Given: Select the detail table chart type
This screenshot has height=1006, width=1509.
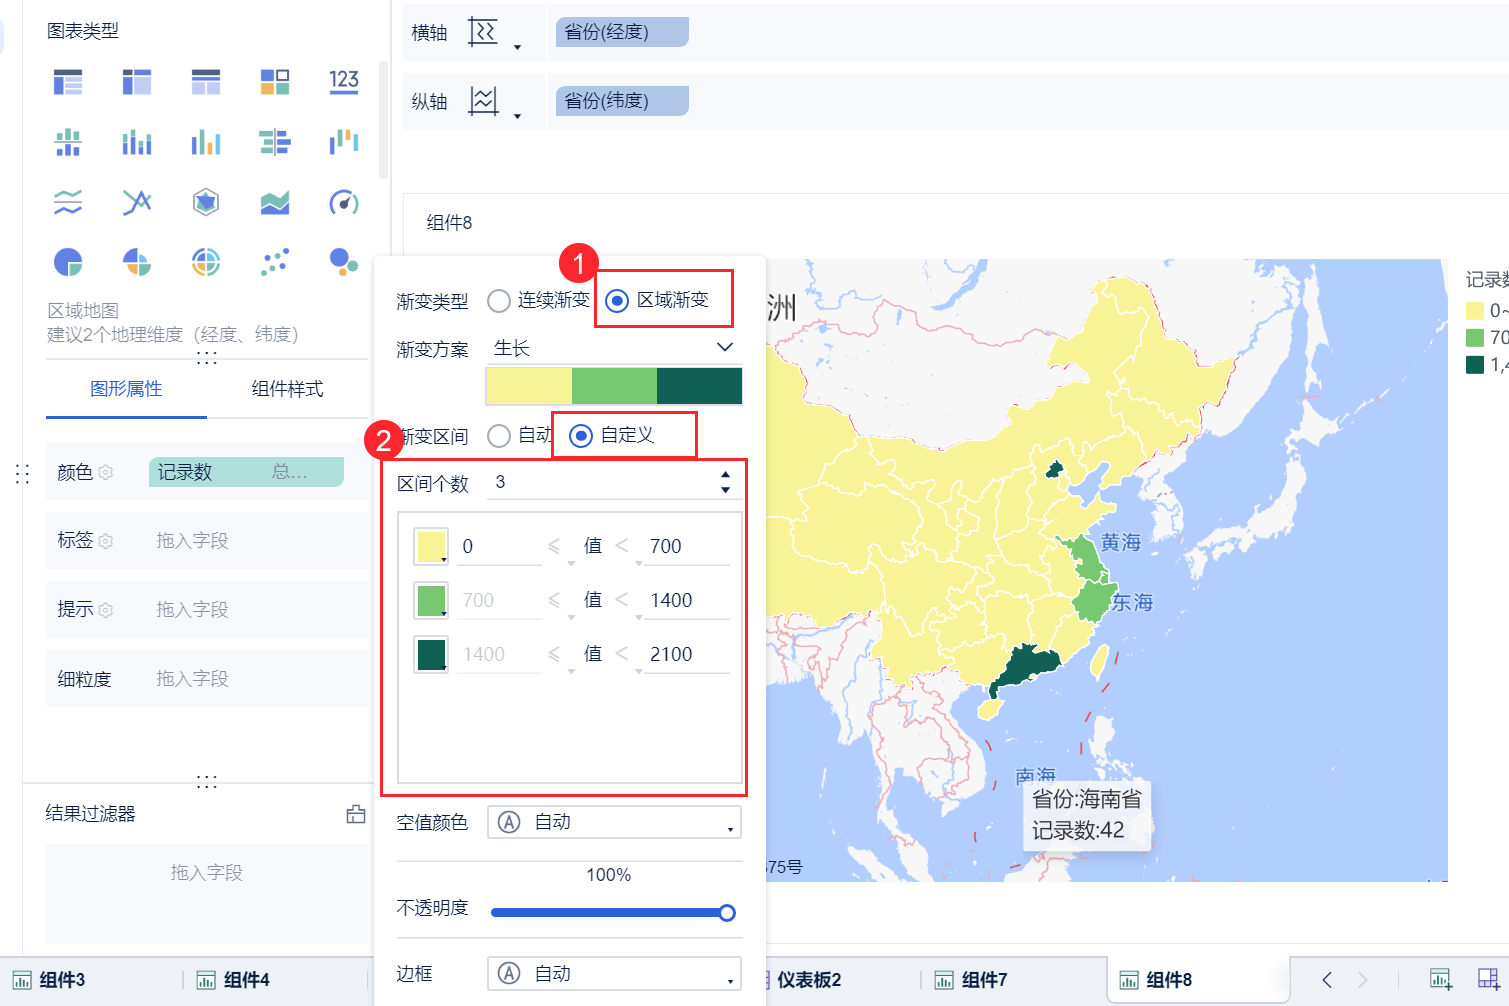Looking at the screenshot, I should 206,82.
